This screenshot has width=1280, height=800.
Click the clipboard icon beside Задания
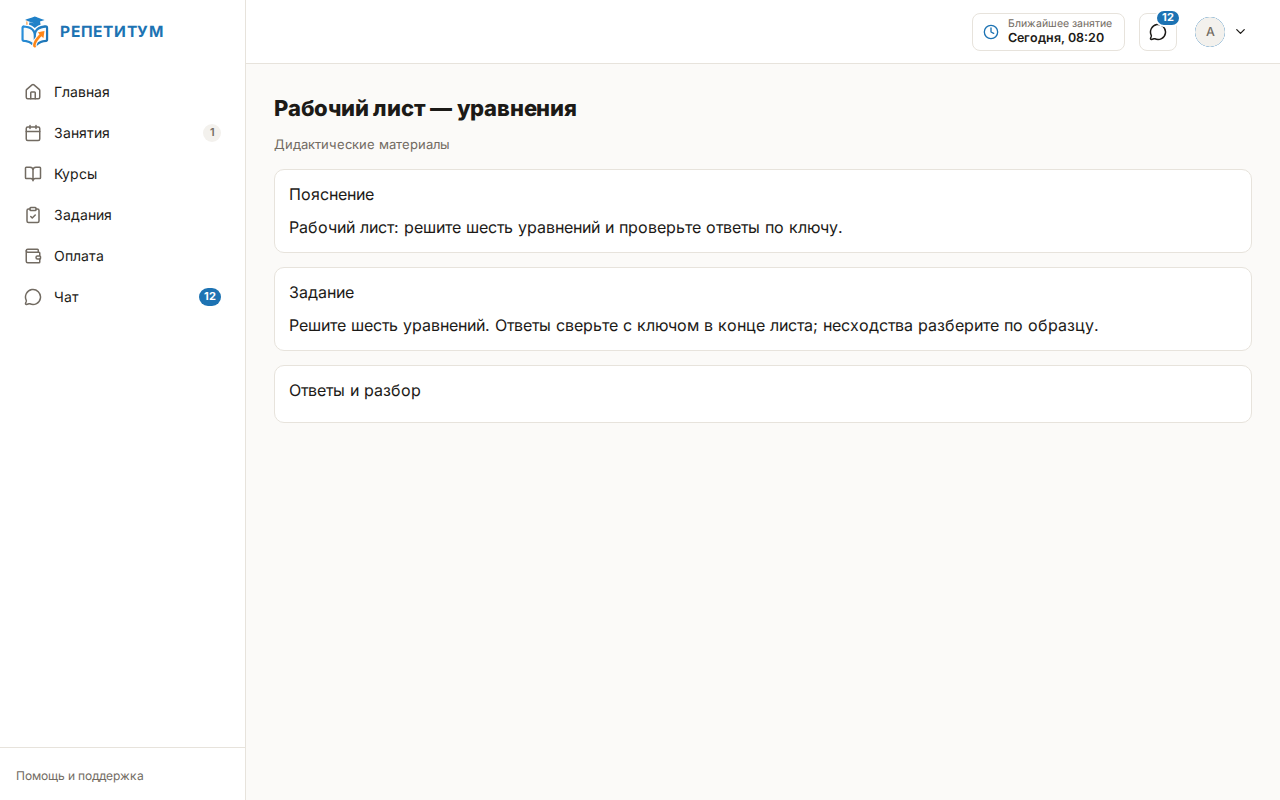(x=33, y=215)
